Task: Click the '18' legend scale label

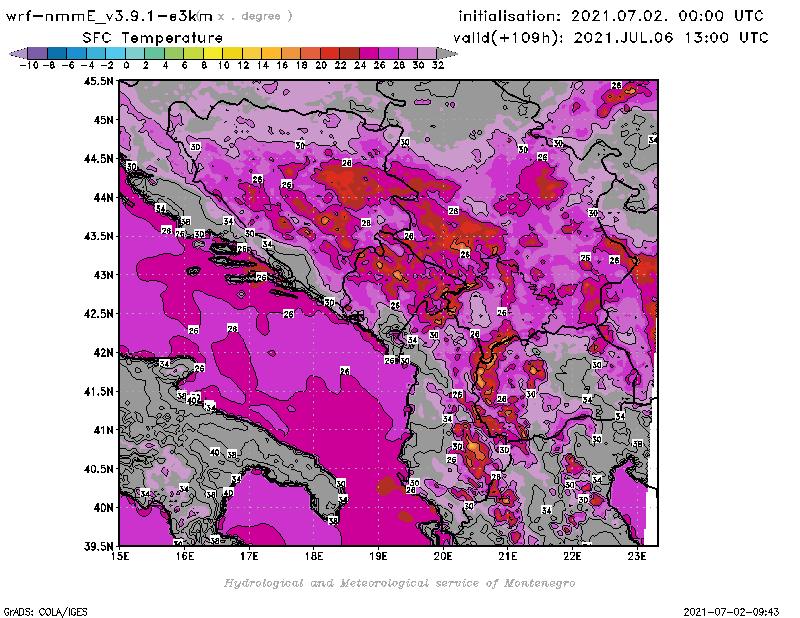Action: (x=302, y=65)
